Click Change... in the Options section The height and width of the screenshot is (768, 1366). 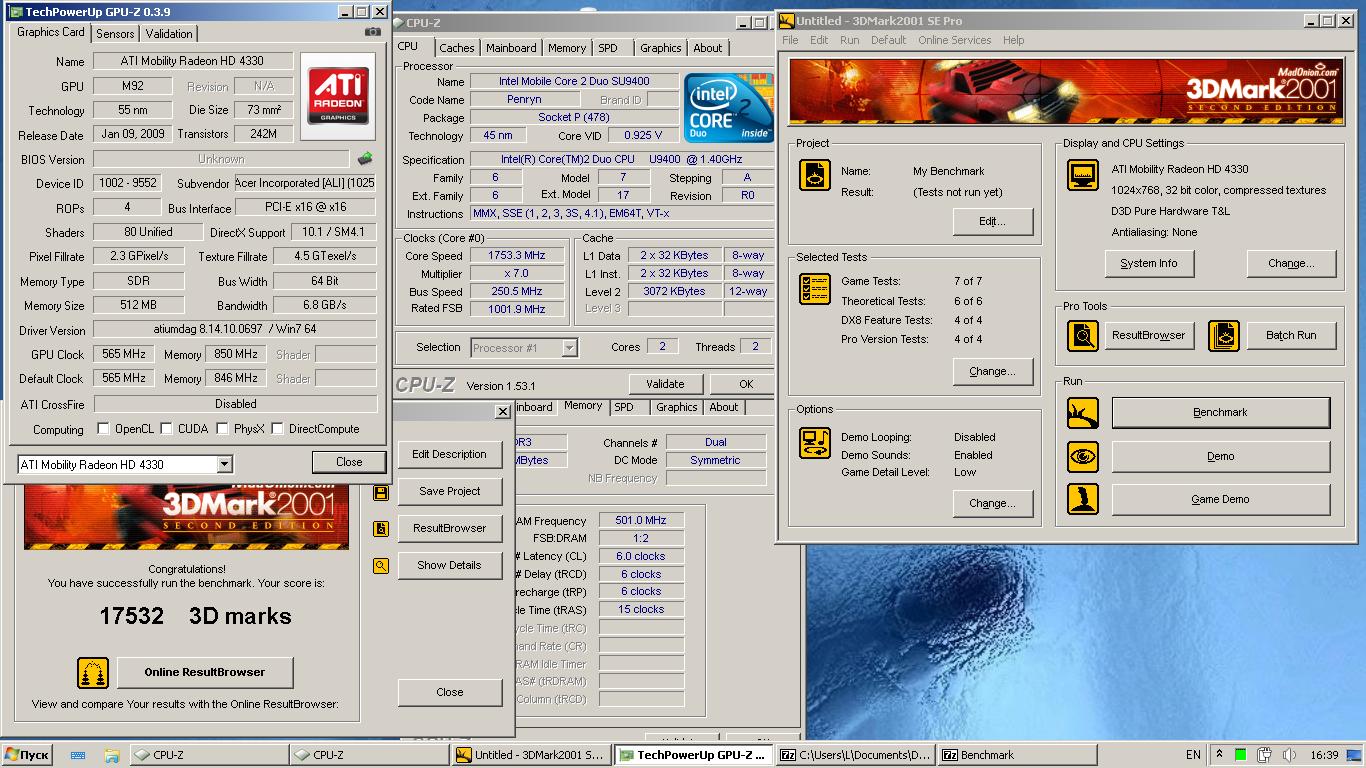(x=992, y=504)
